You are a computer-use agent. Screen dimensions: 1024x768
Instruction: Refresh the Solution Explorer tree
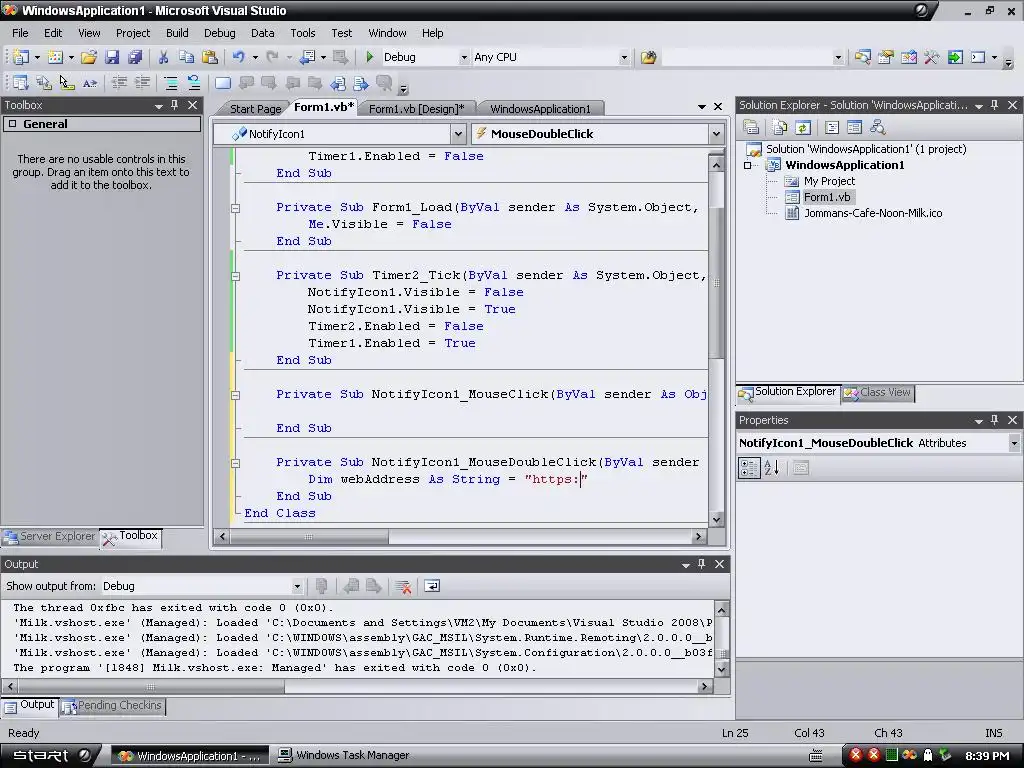coord(803,127)
